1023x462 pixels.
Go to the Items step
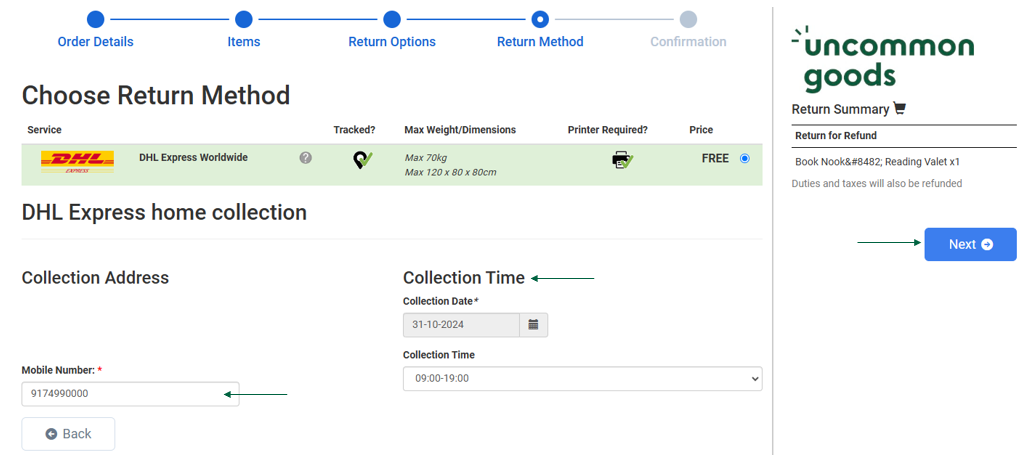(244, 42)
